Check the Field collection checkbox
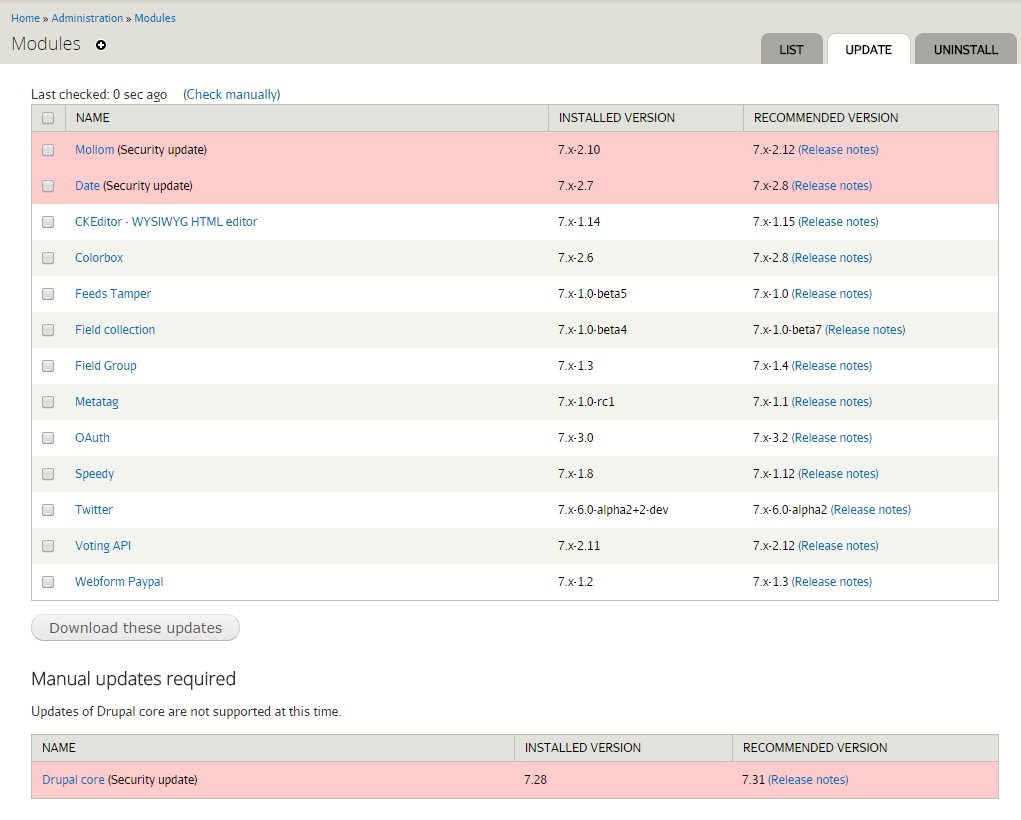1021x820 pixels. tap(48, 330)
